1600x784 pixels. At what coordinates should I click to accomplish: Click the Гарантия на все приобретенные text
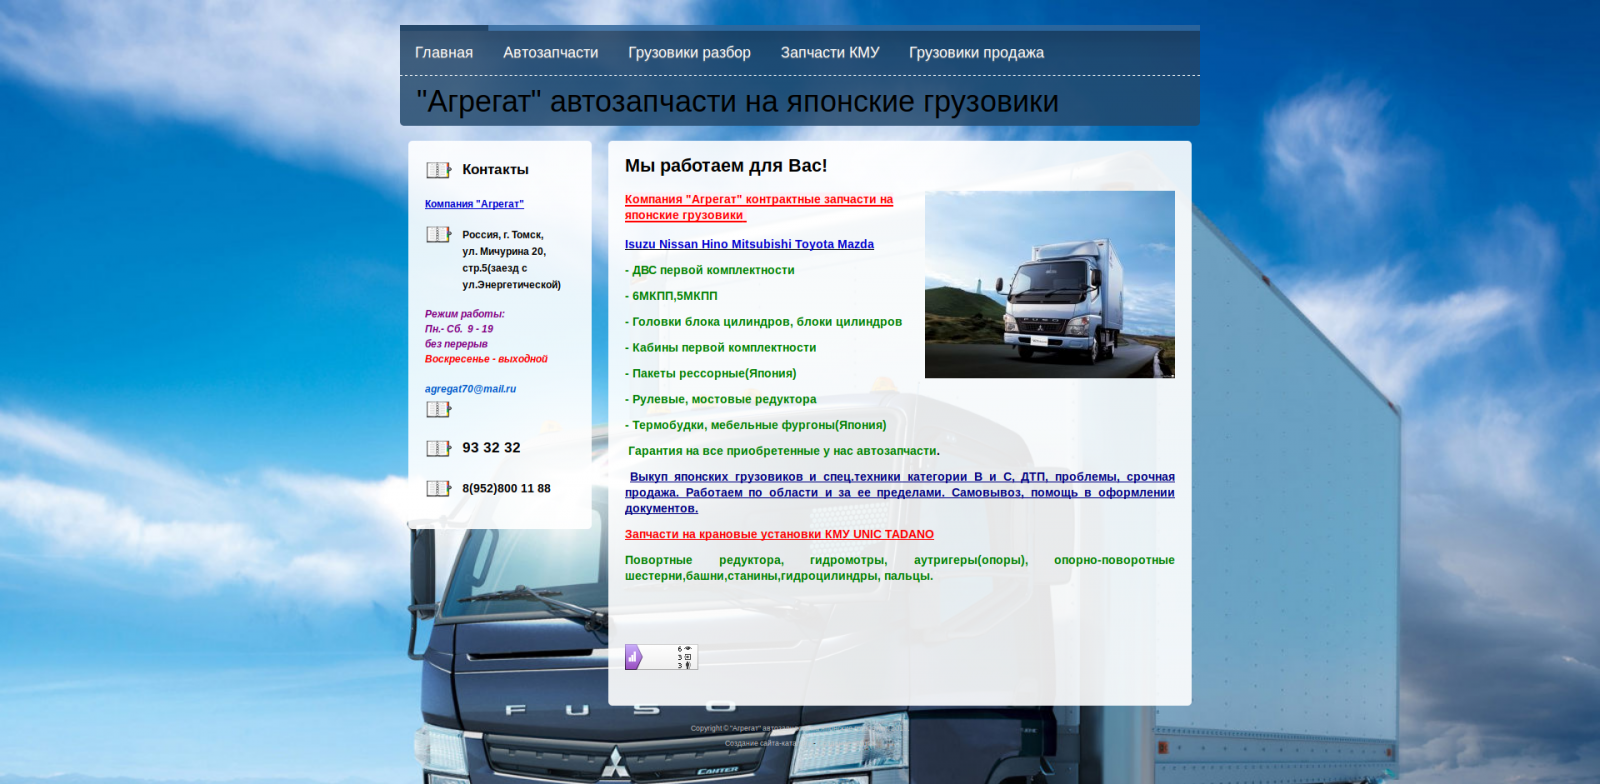click(783, 452)
